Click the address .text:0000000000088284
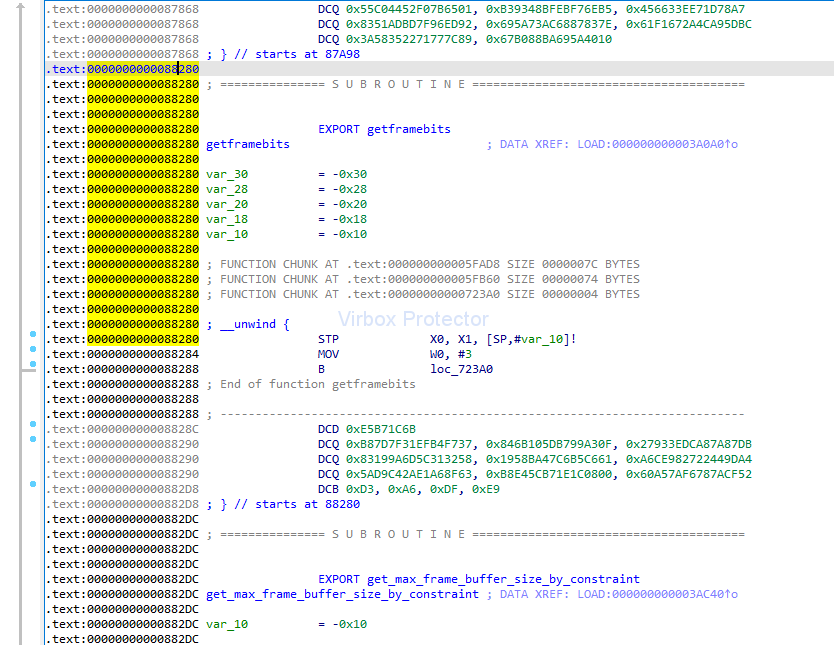The image size is (834, 645). point(123,354)
